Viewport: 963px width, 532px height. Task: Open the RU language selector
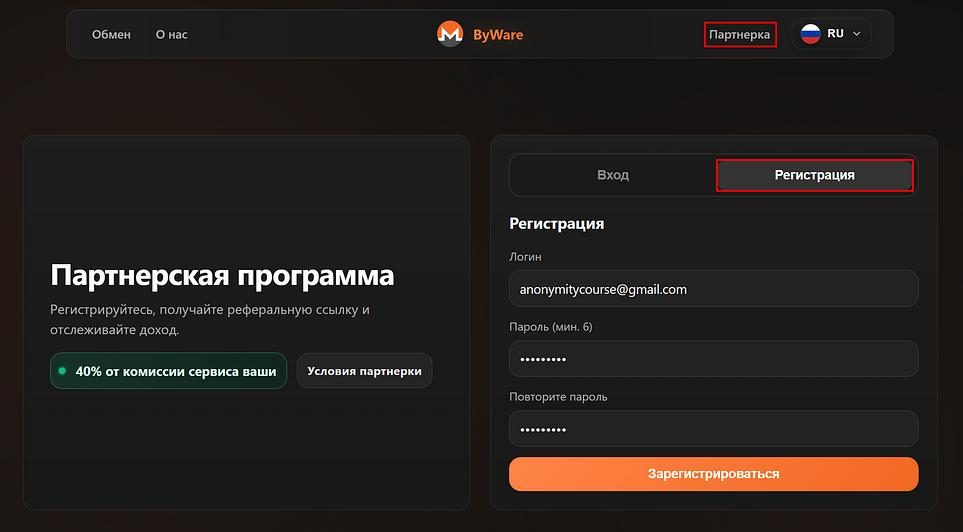coord(832,34)
